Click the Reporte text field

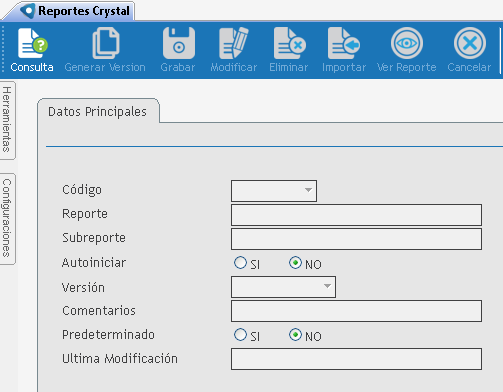[x=356, y=215]
